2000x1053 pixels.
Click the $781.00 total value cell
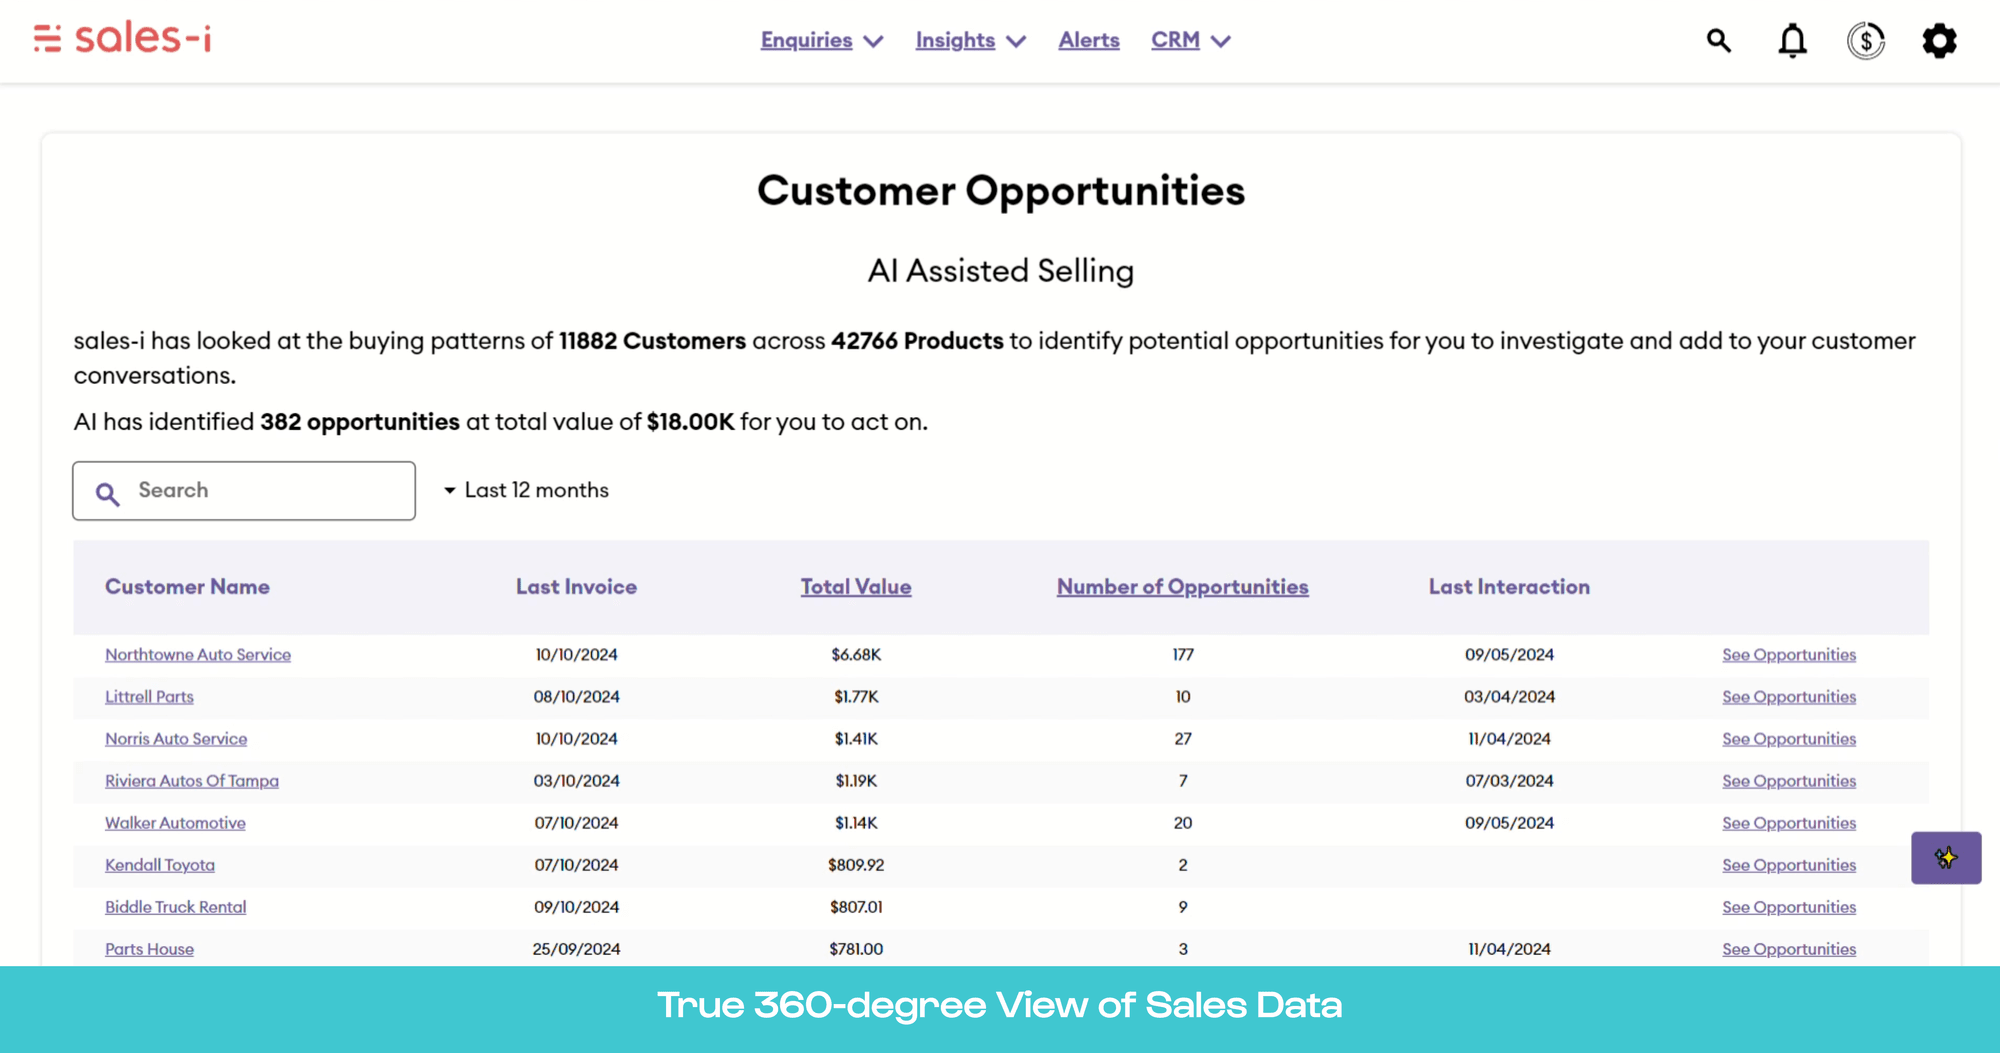855,948
